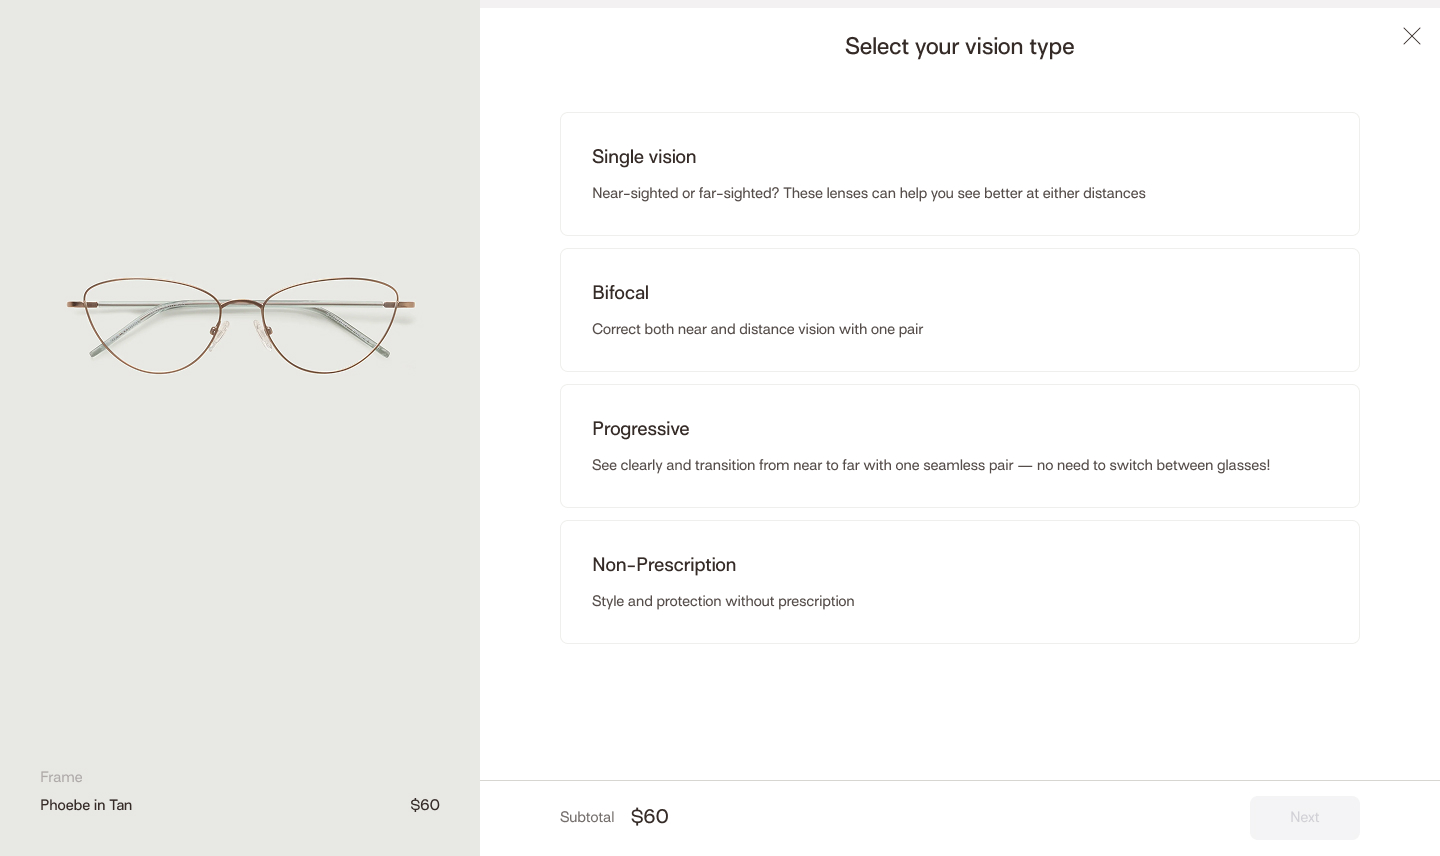Image resolution: width=1440 pixels, height=856 pixels.
Task: Click the Phoebe in Tan frame name
Action: point(86,805)
